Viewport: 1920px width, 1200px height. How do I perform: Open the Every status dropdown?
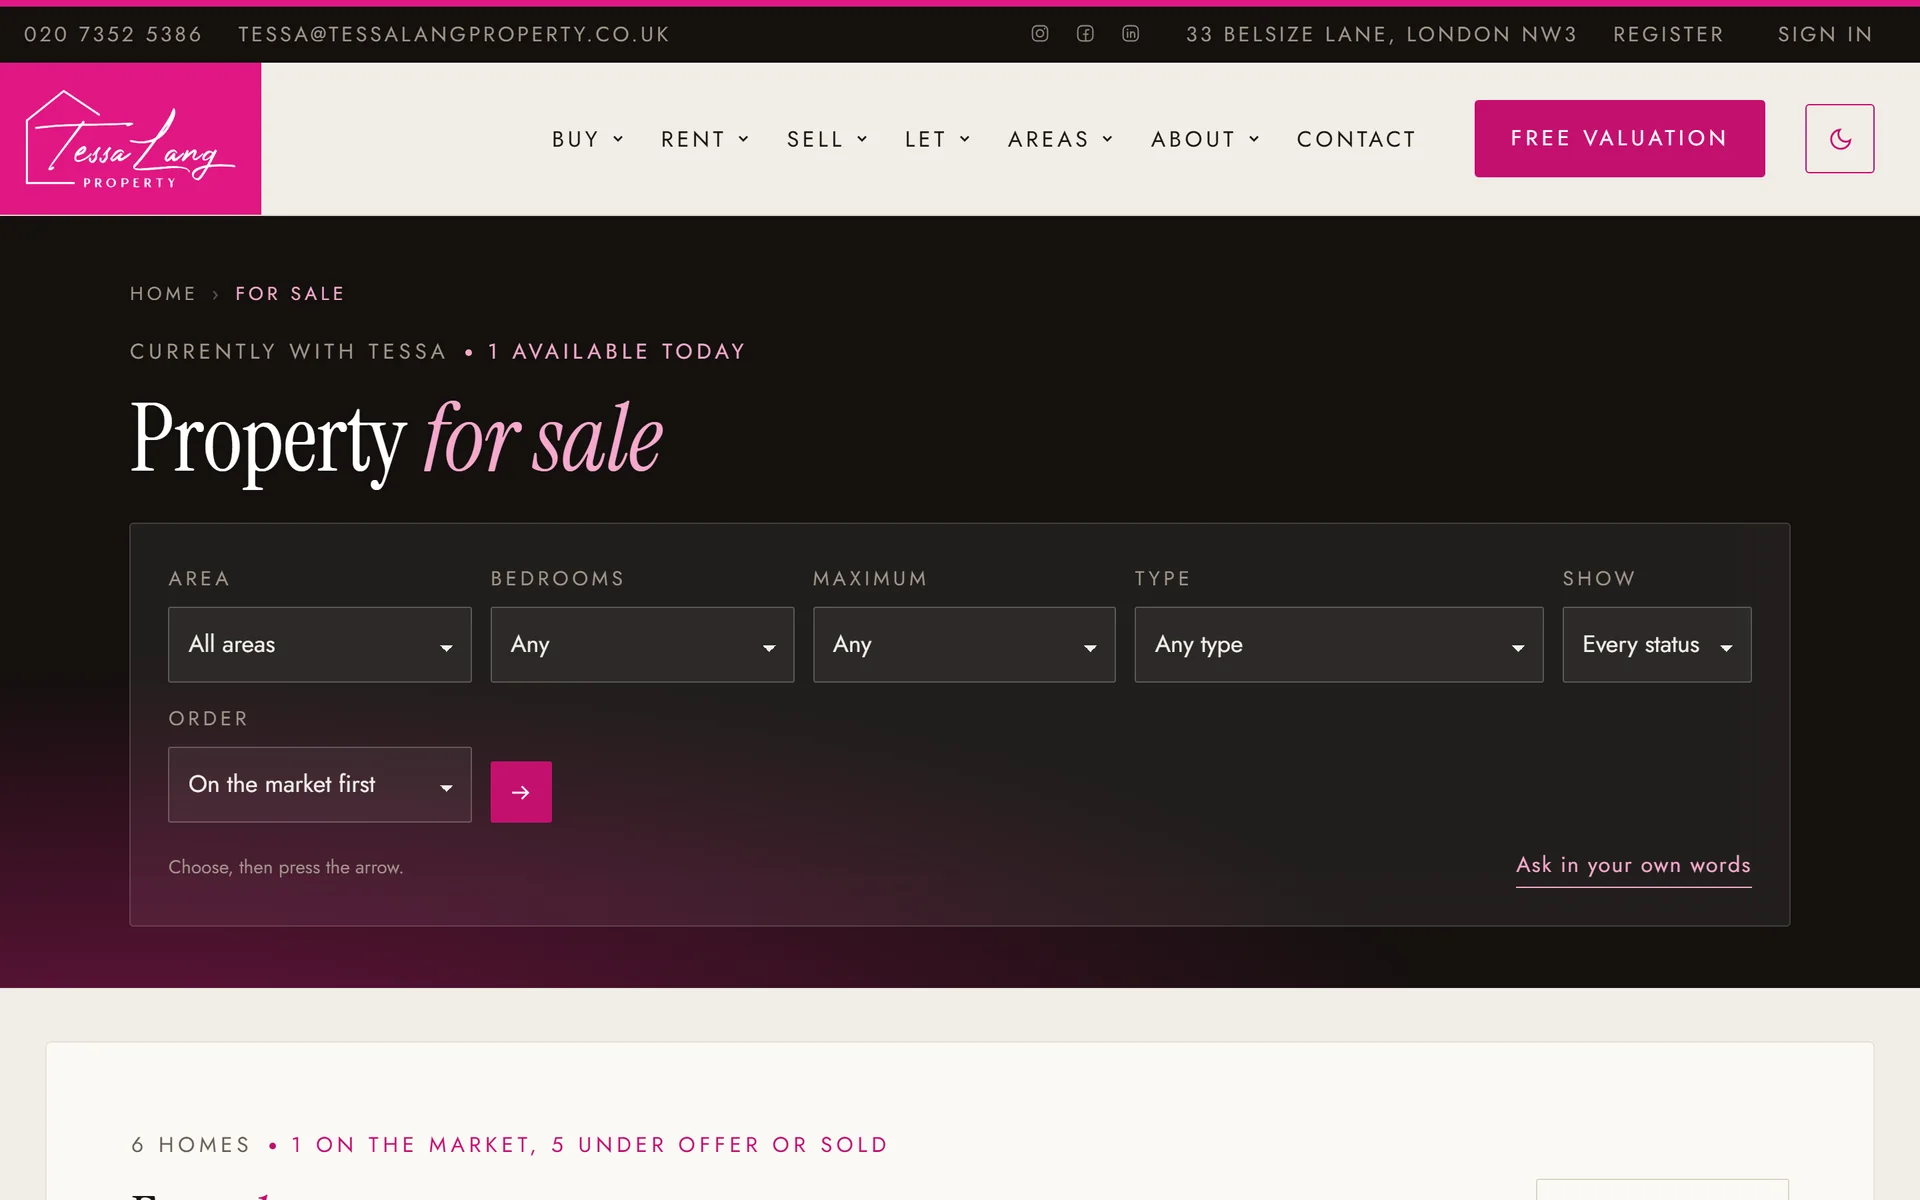click(x=1657, y=645)
